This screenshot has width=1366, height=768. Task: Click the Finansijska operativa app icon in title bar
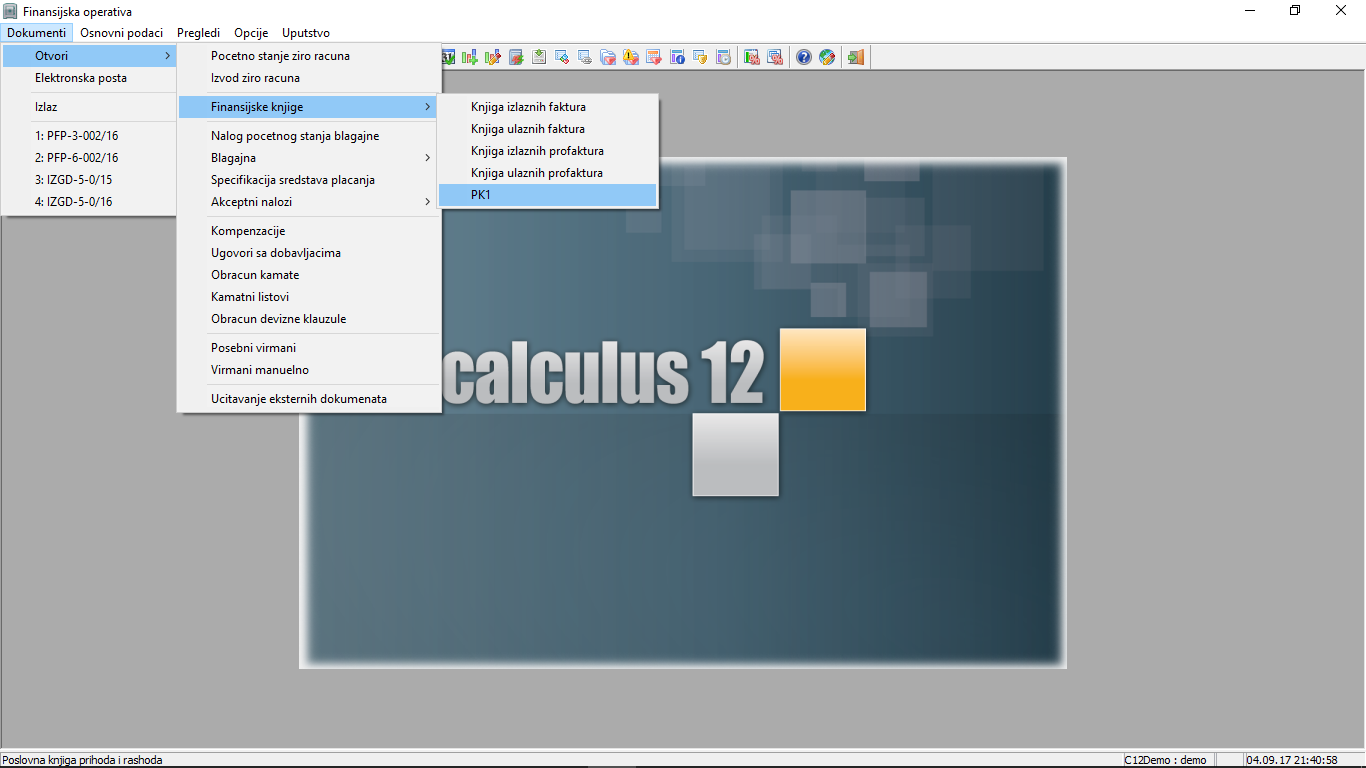point(10,11)
